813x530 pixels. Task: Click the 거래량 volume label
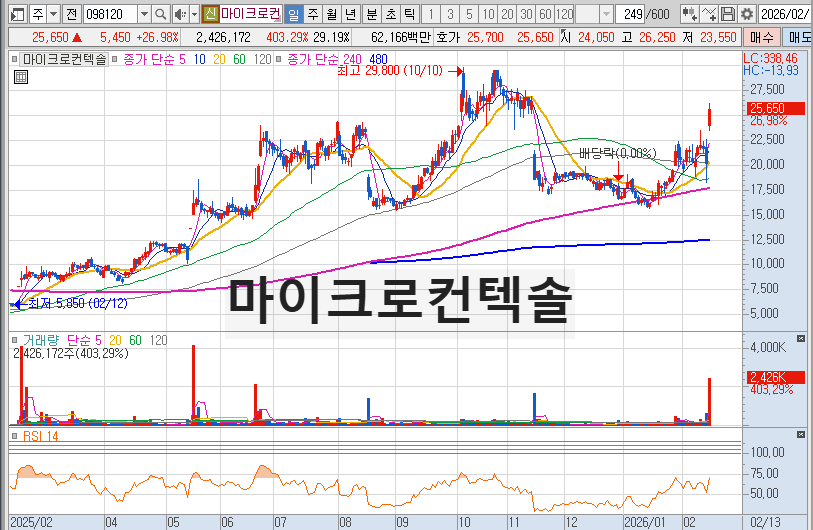pyautogui.click(x=41, y=340)
